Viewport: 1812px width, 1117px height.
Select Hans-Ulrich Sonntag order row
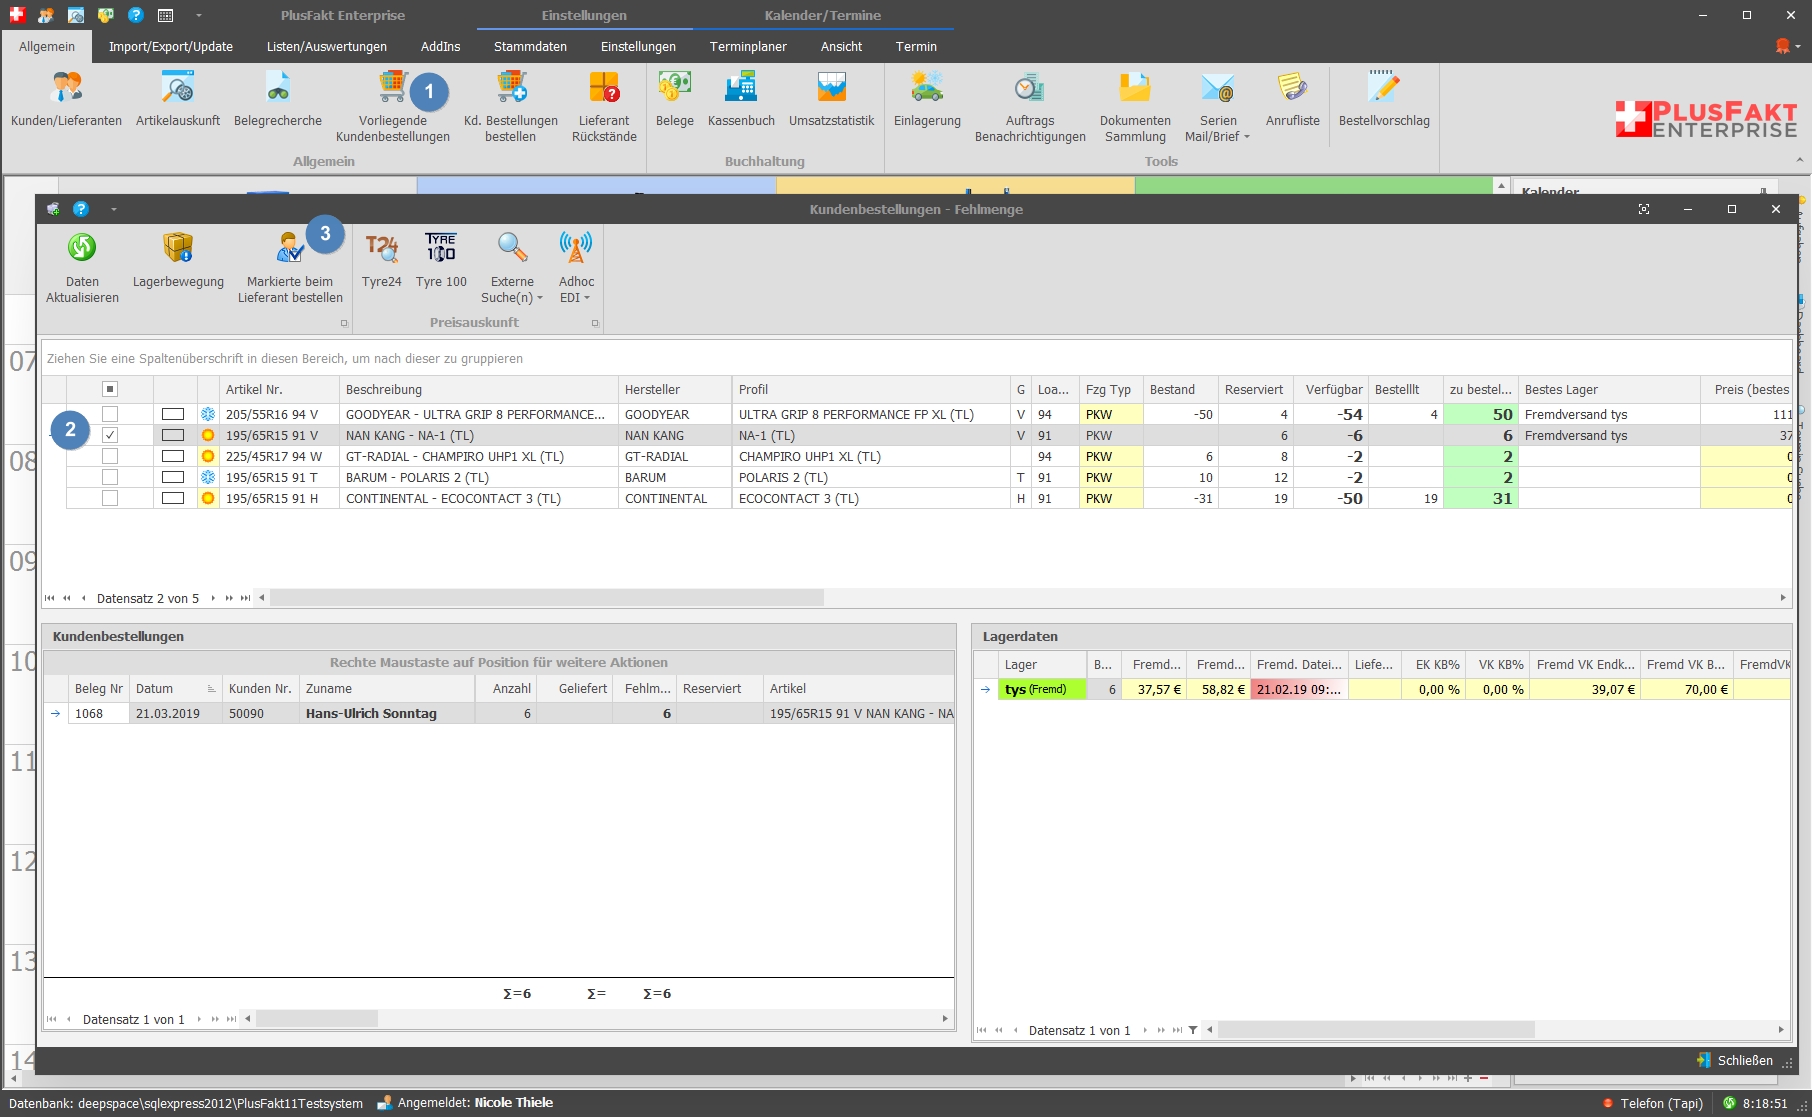[499, 713]
